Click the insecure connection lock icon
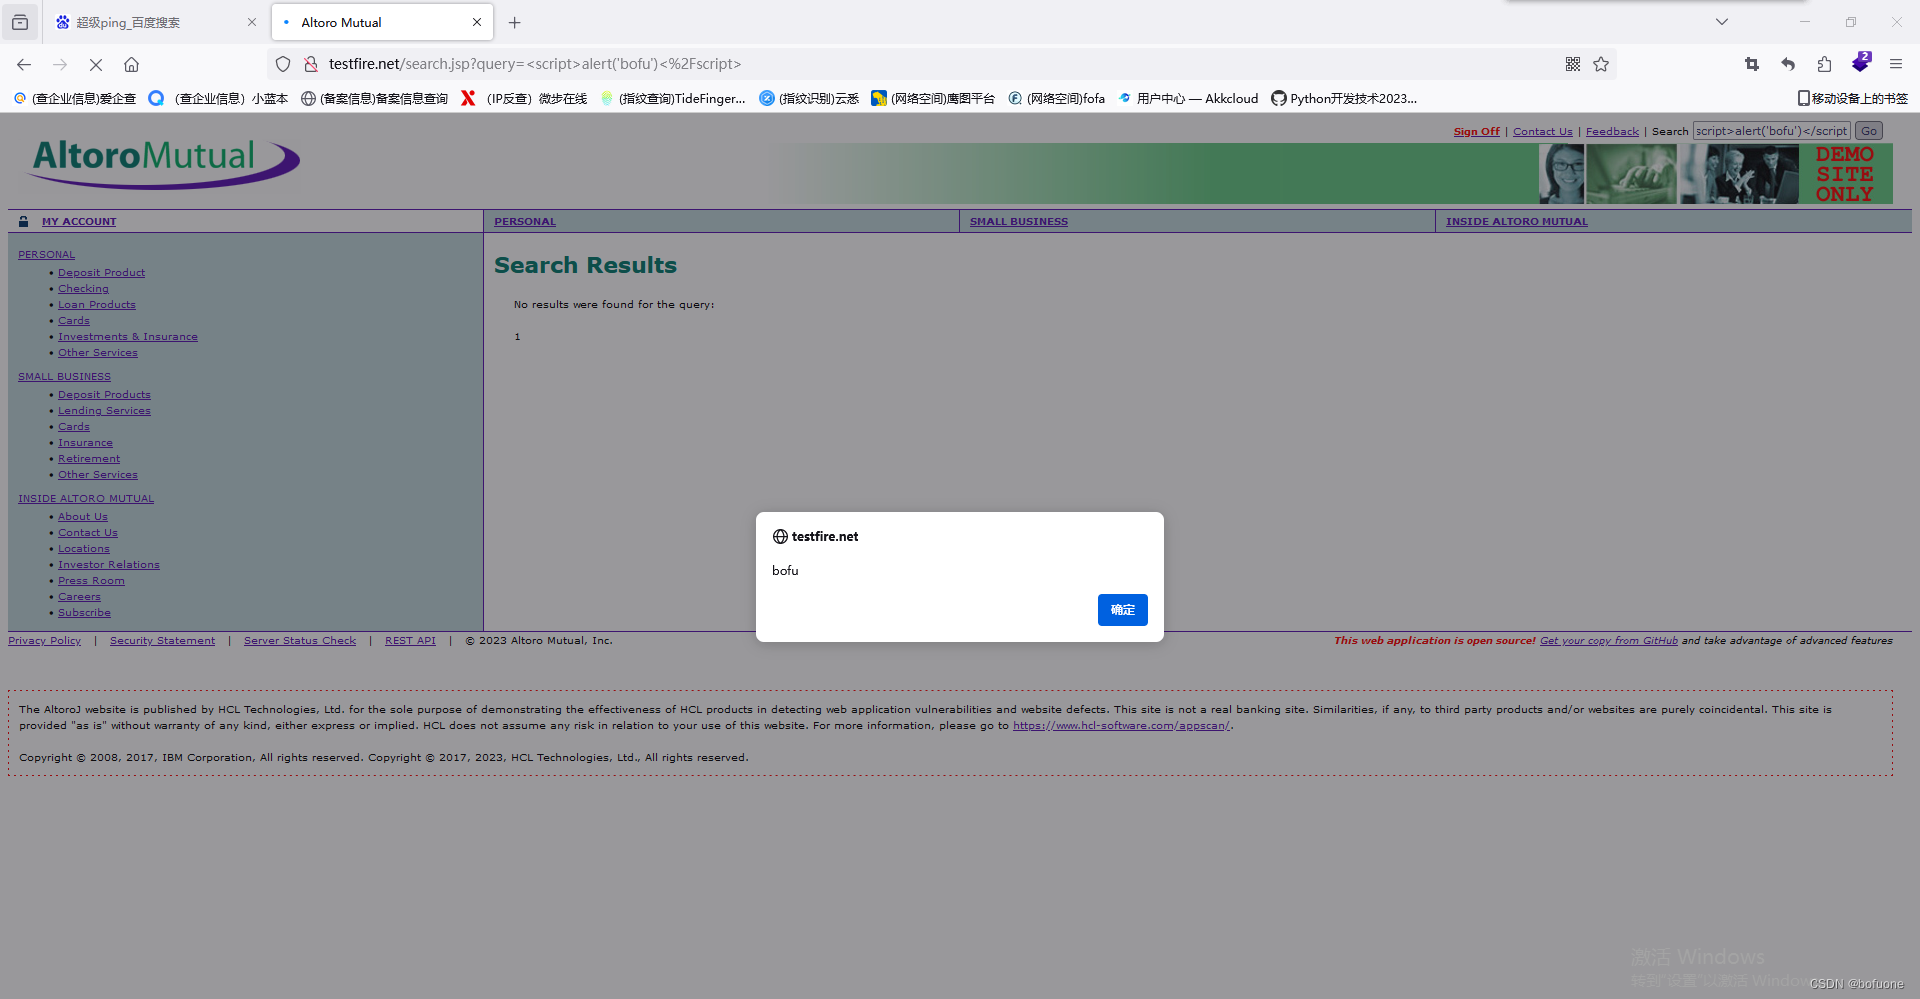1920x999 pixels. [x=311, y=64]
